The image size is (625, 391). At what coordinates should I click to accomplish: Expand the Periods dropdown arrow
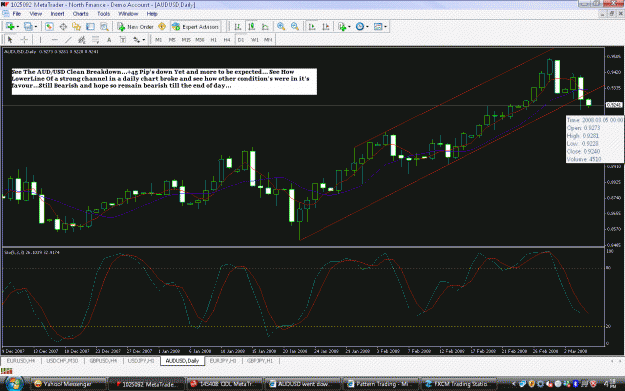click(367, 27)
